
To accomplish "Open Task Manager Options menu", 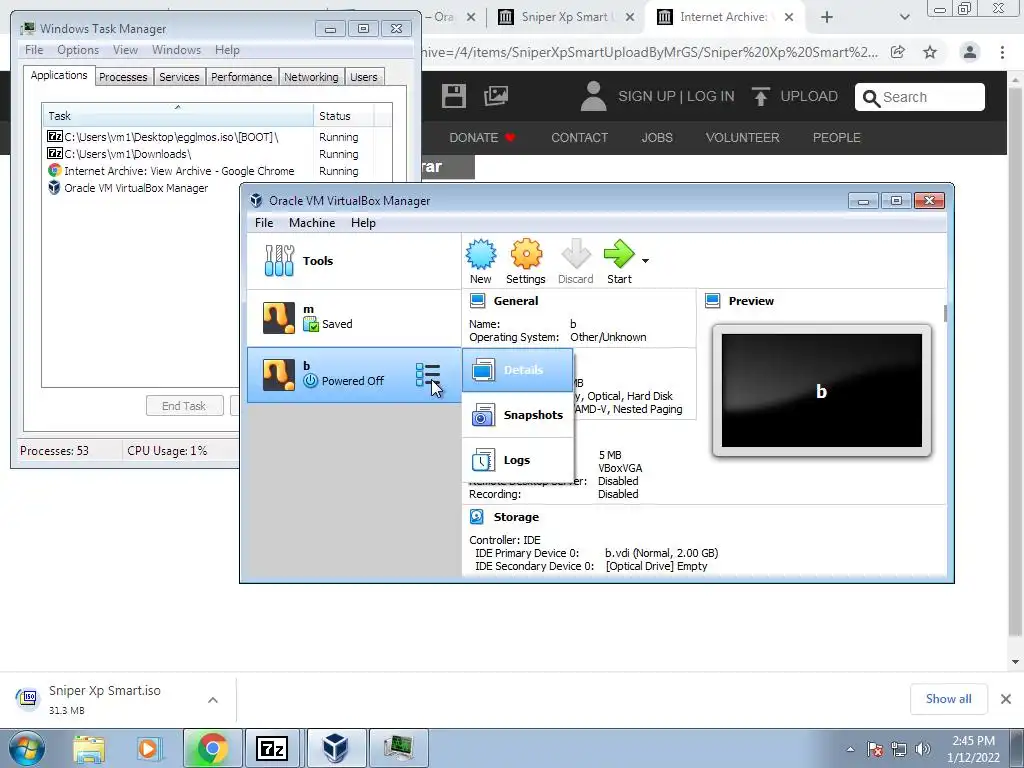I will pos(78,50).
